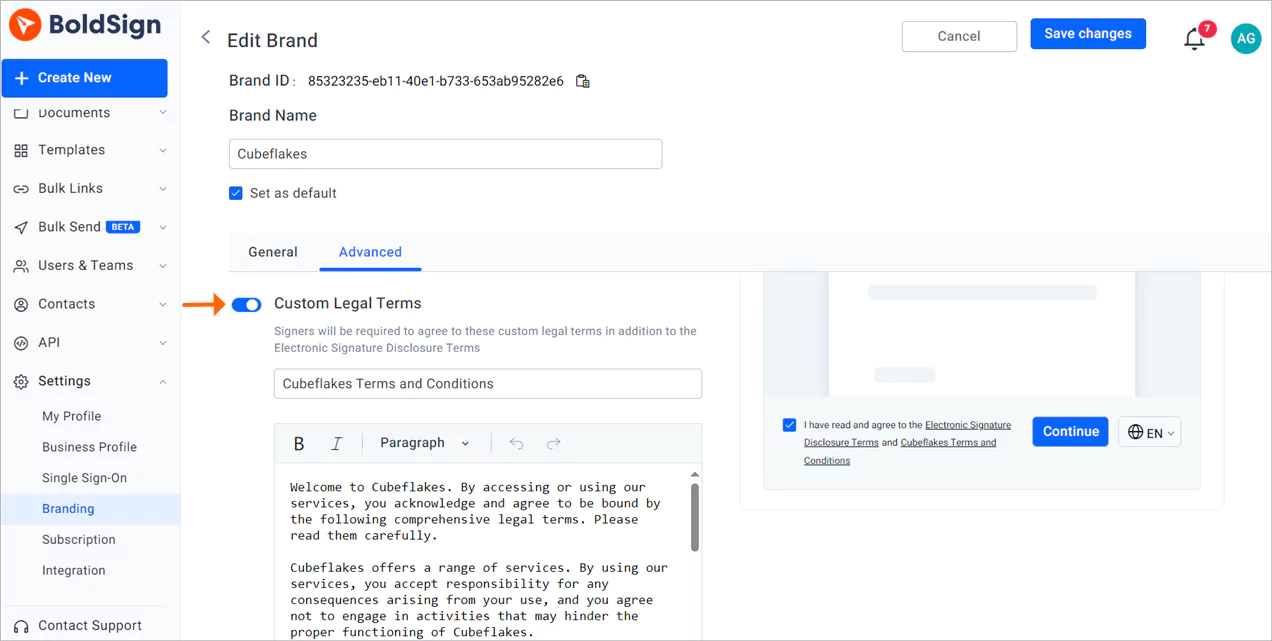
Task: Click the Contact Support headset icon
Action: point(21,626)
